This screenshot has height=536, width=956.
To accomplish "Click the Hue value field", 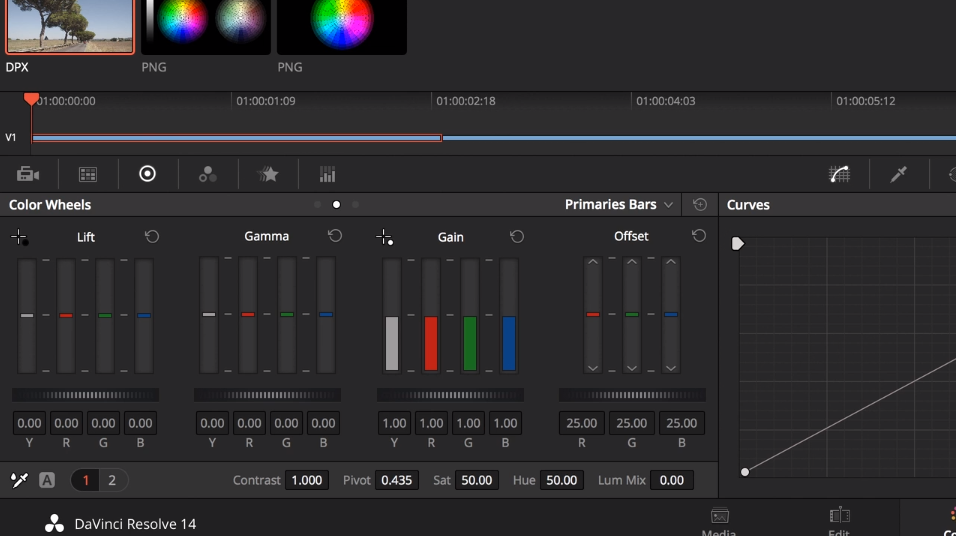I will [562, 481].
